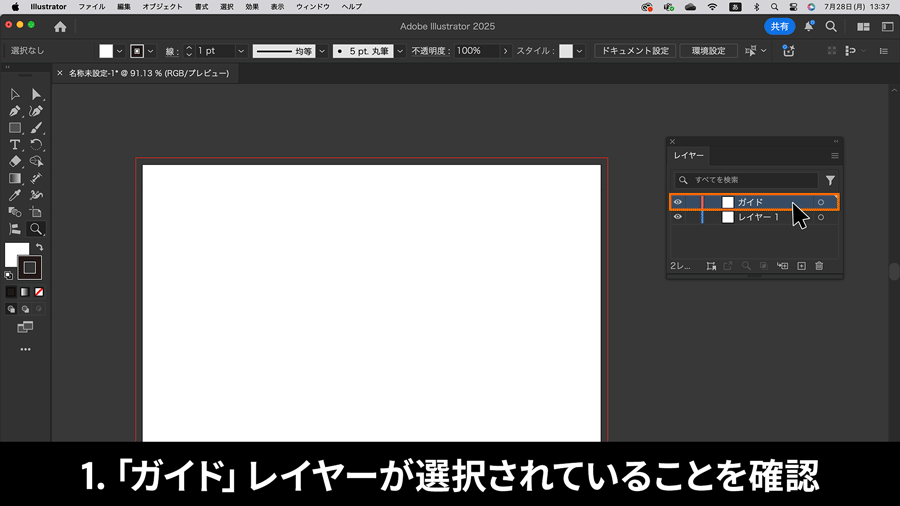Select the Rotate tool
This screenshot has height=506, width=900.
coord(36,145)
